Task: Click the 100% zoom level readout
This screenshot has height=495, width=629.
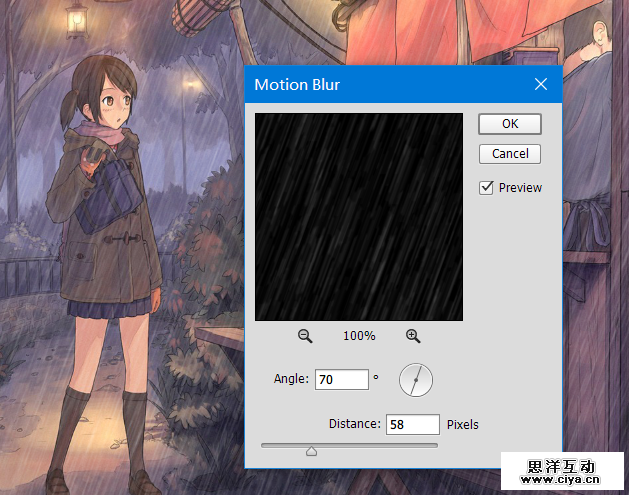Action: (x=359, y=336)
